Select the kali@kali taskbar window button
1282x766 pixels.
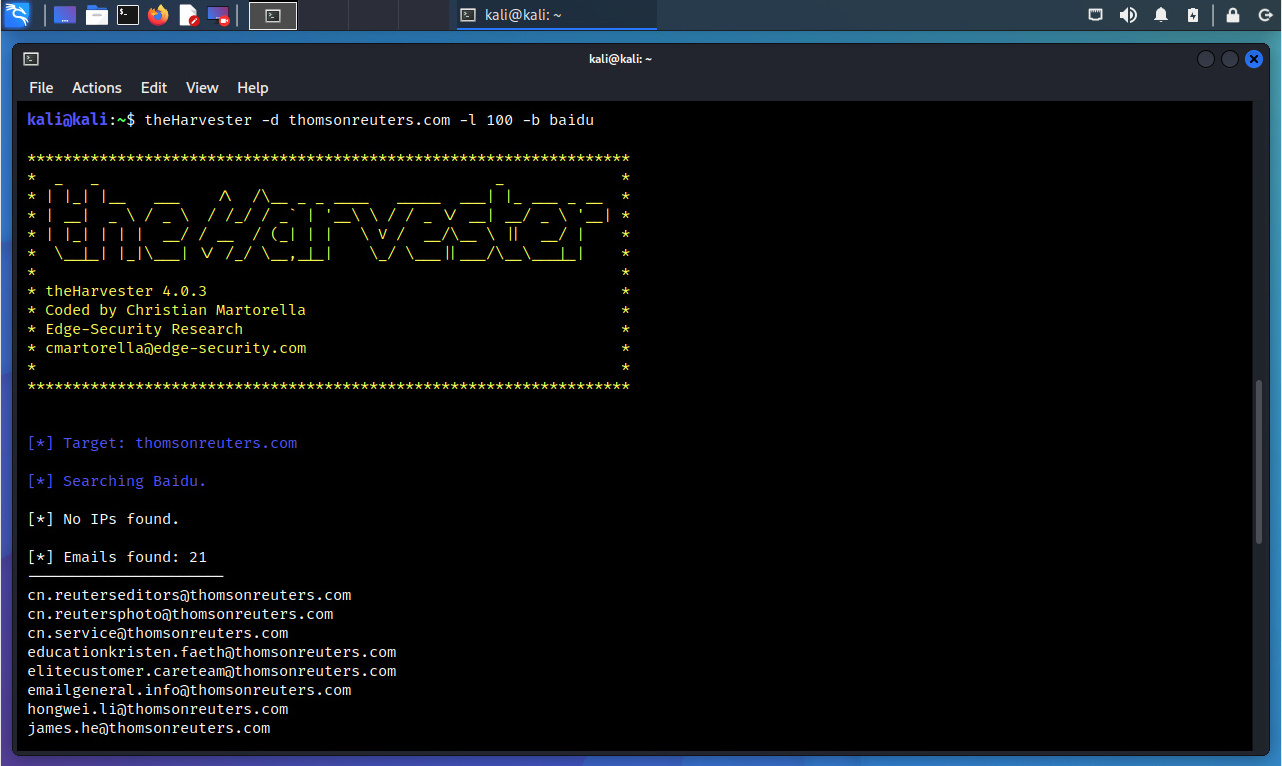click(556, 15)
